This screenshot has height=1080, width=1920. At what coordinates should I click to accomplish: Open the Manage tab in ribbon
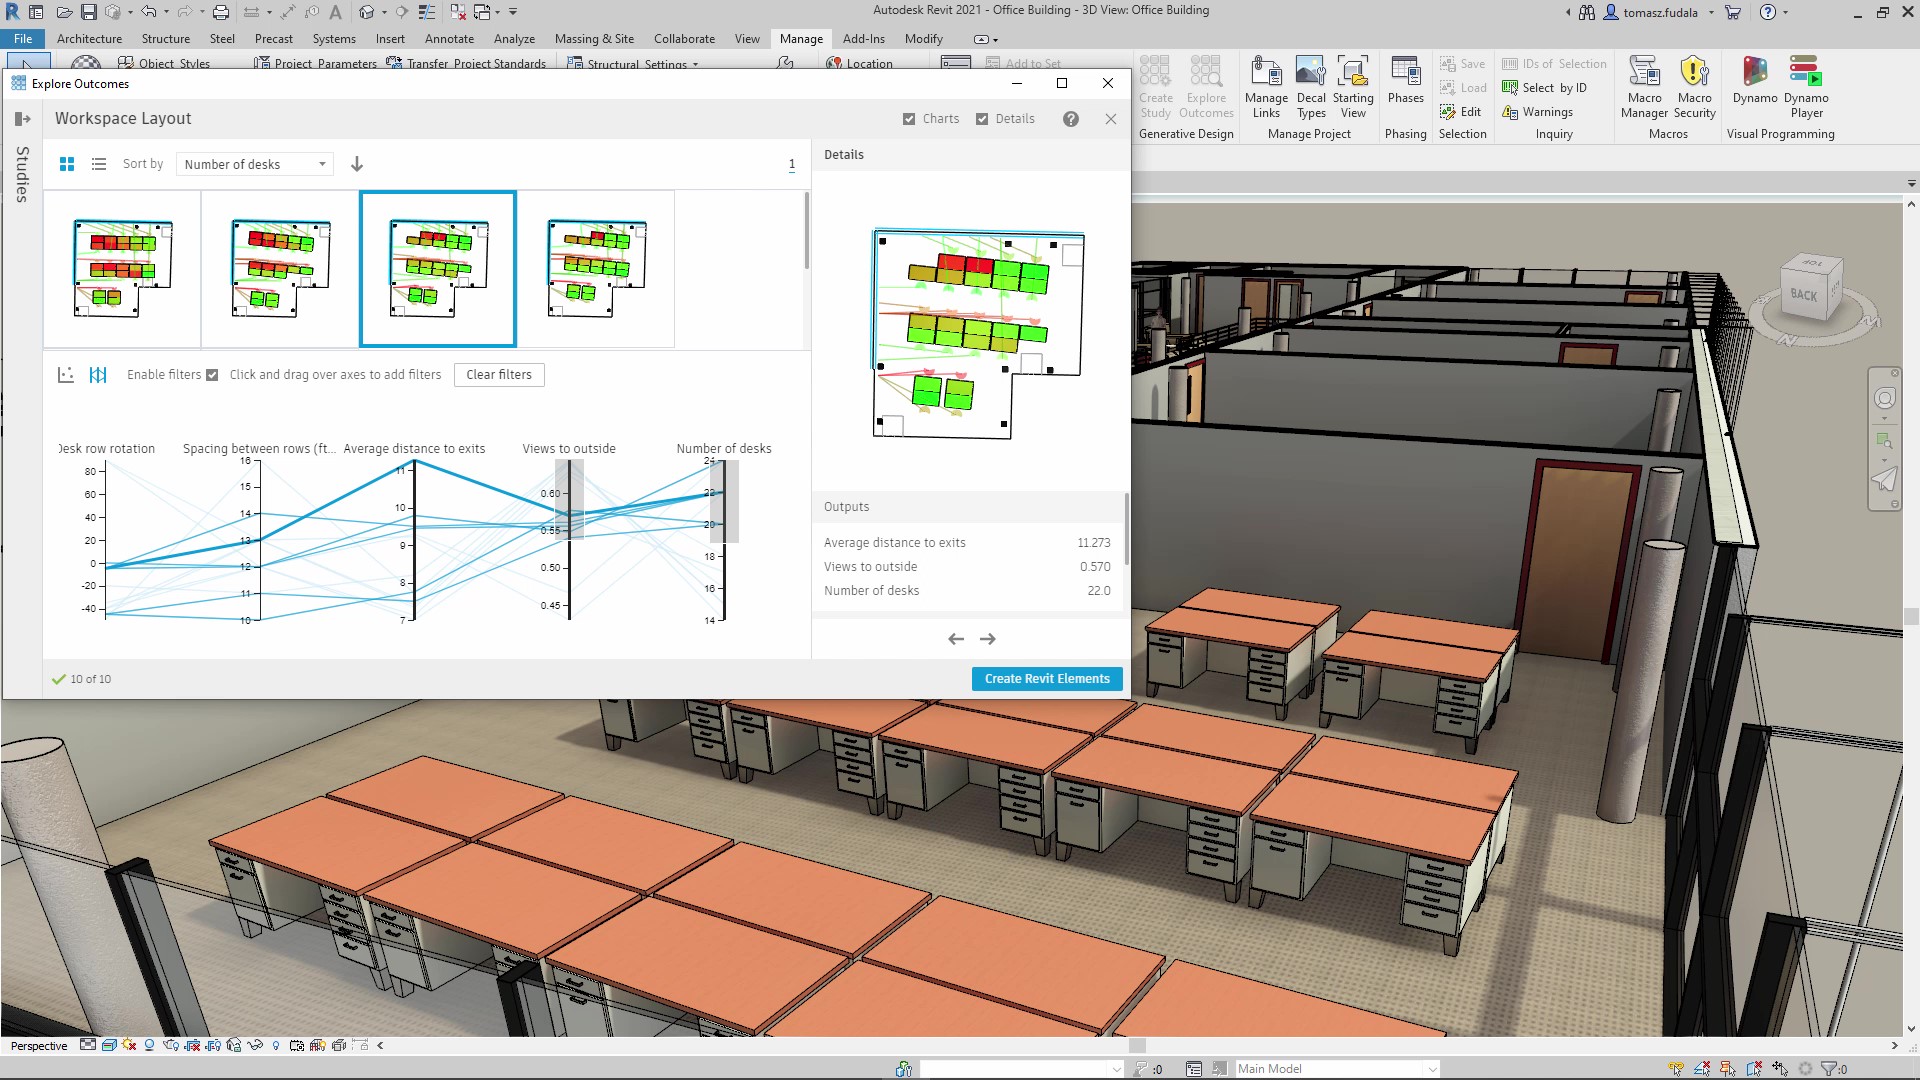pos(800,38)
